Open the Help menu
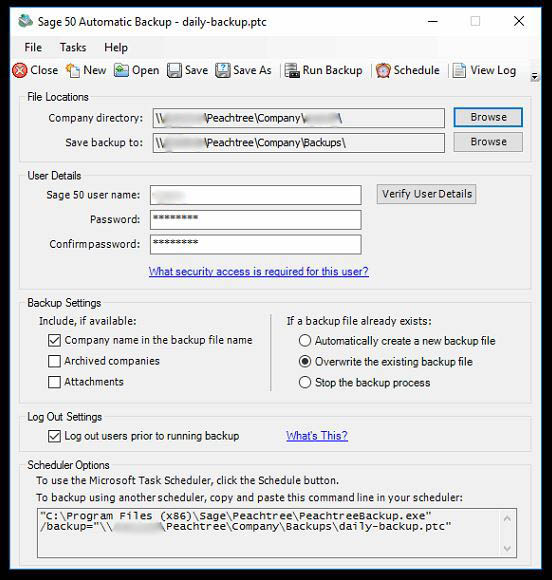This screenshot has height=580, width=552. 116,47
